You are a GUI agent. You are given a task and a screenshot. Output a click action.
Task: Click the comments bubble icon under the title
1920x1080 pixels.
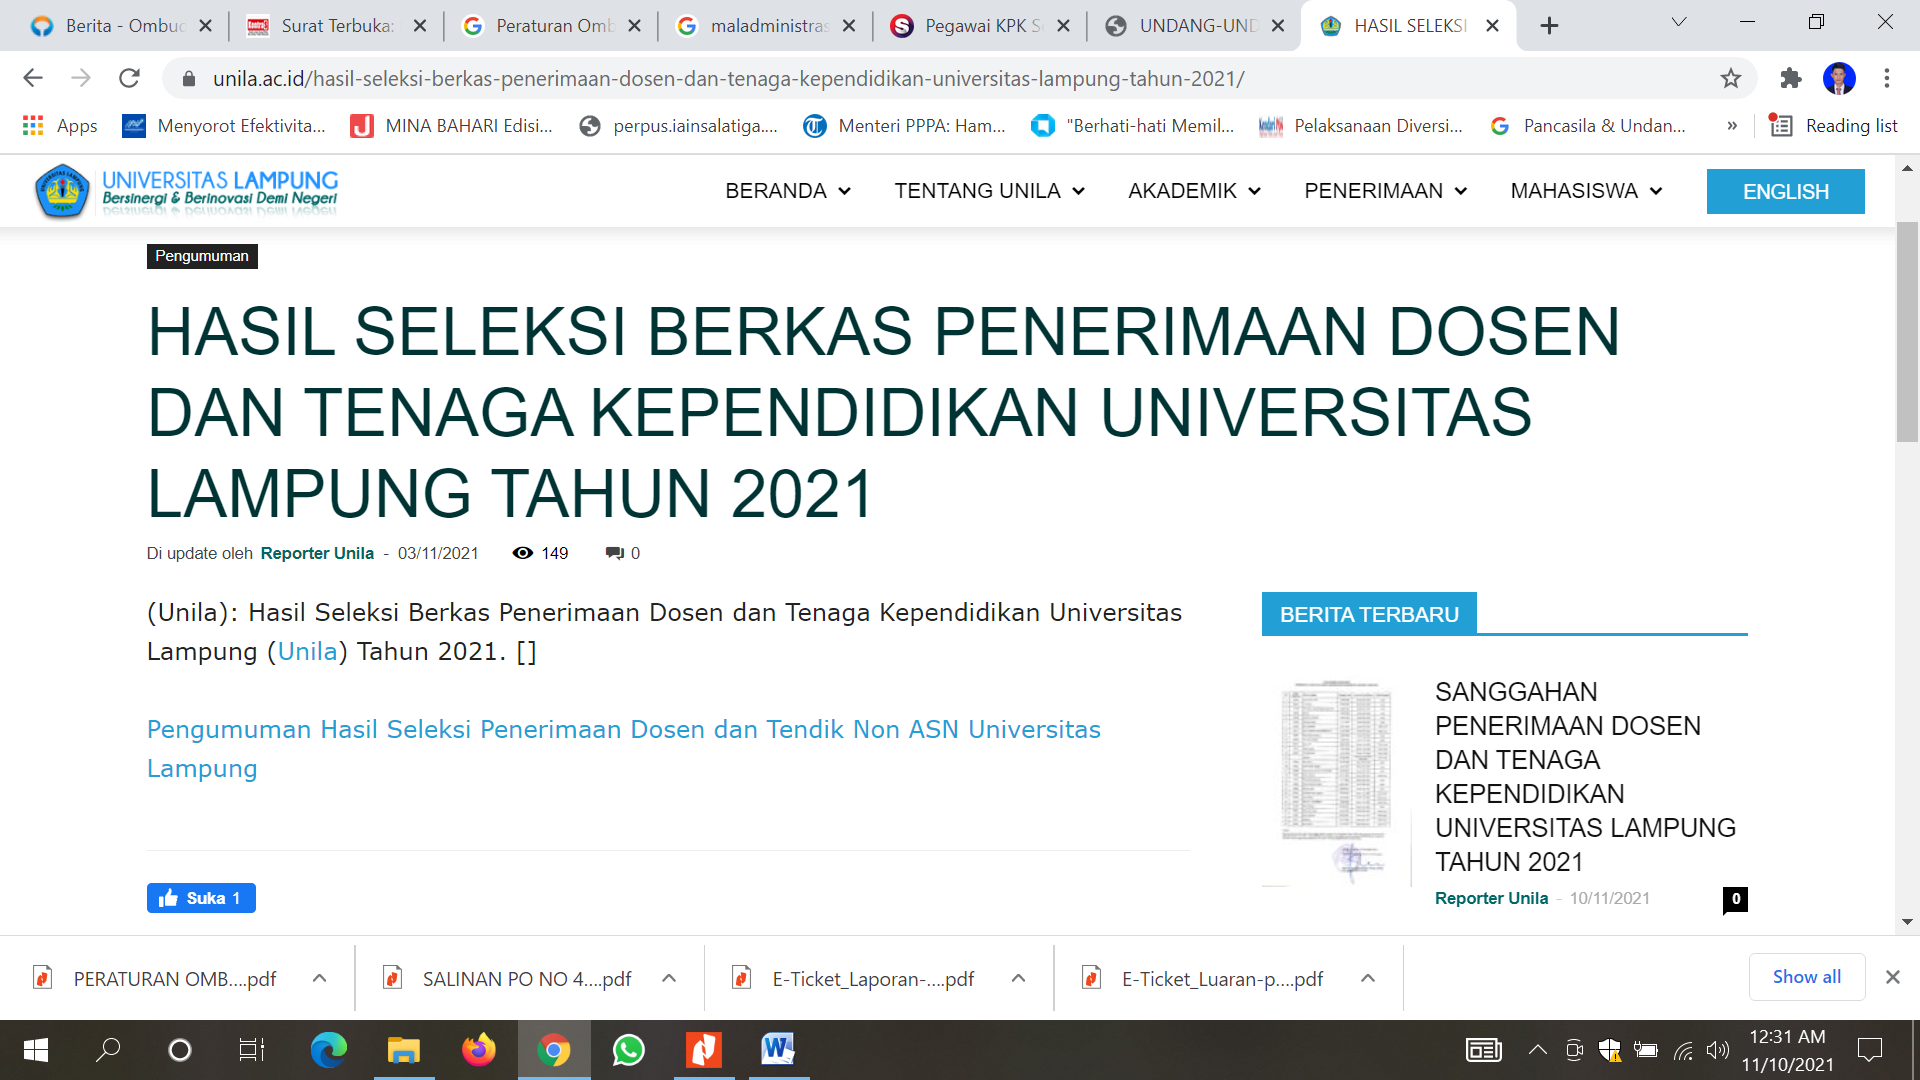[614, 553]
